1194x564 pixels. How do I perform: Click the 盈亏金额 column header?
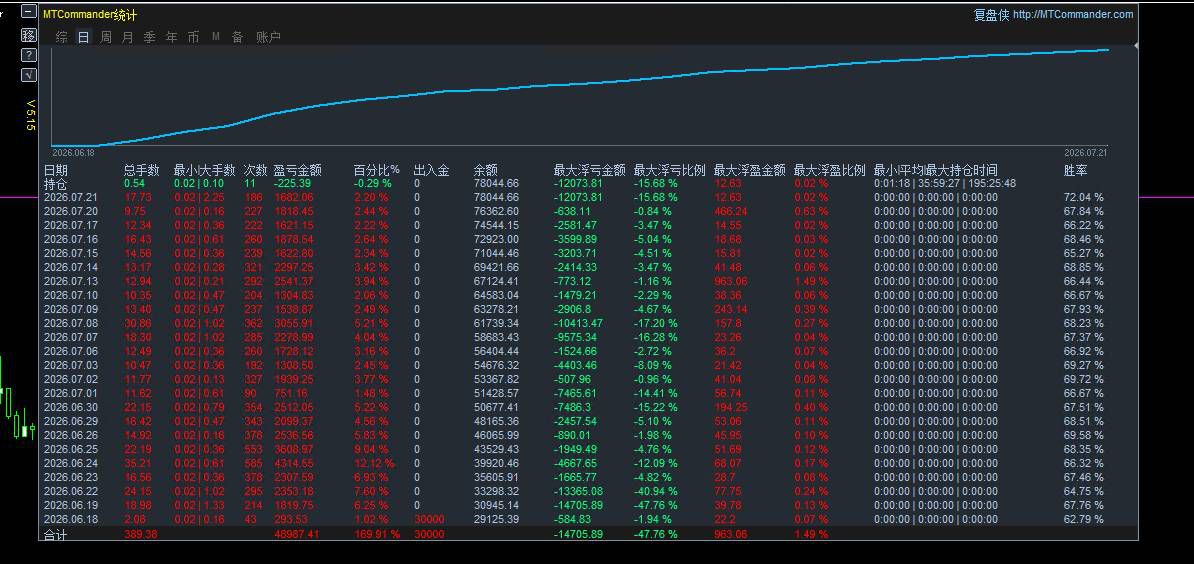tap(297, 170)
